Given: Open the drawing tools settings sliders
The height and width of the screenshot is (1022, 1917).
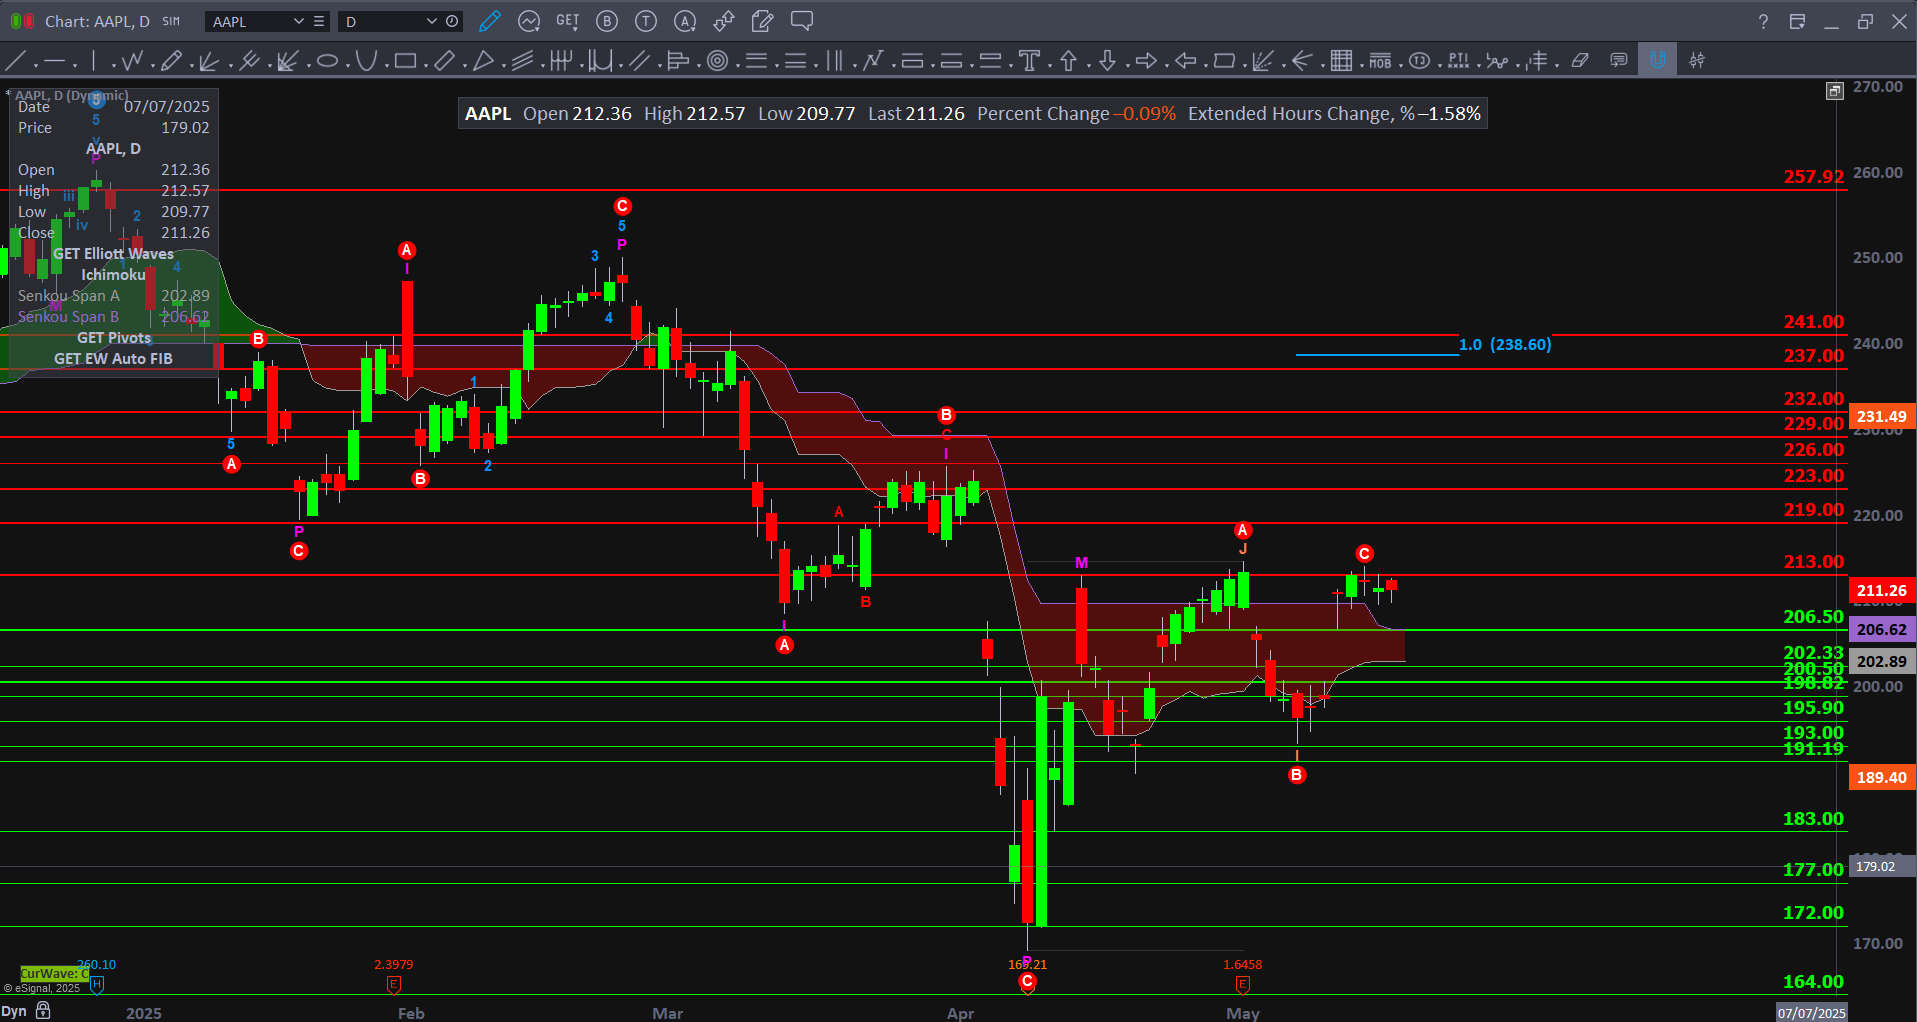Looking at the screenshot, I should pyautogui.click(x=1697, y=61).
